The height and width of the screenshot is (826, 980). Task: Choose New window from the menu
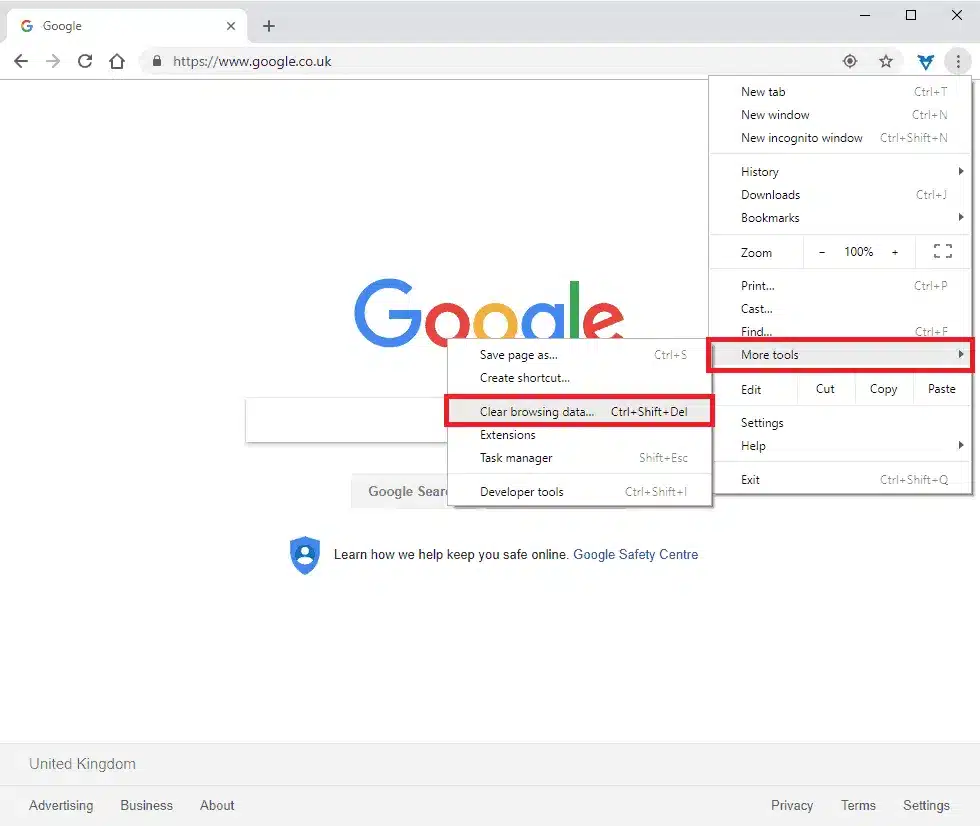[841, 115]
